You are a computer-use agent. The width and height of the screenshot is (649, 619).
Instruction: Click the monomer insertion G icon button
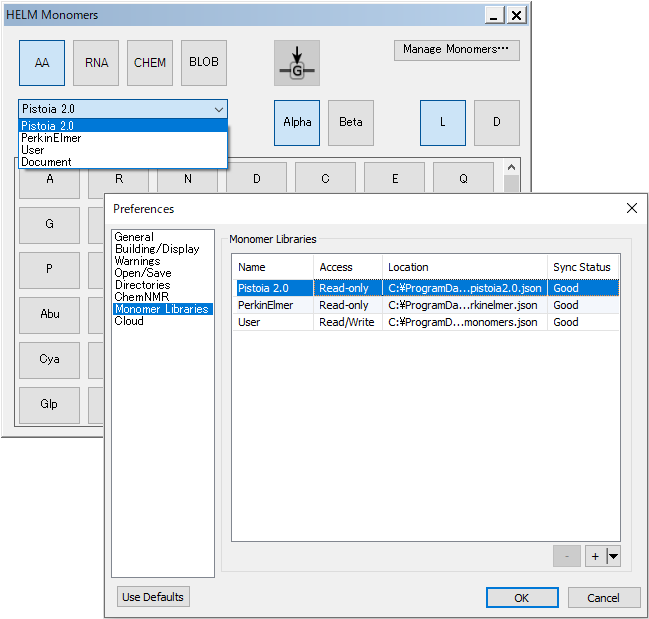pyautogui.click(x=297, y=63)
